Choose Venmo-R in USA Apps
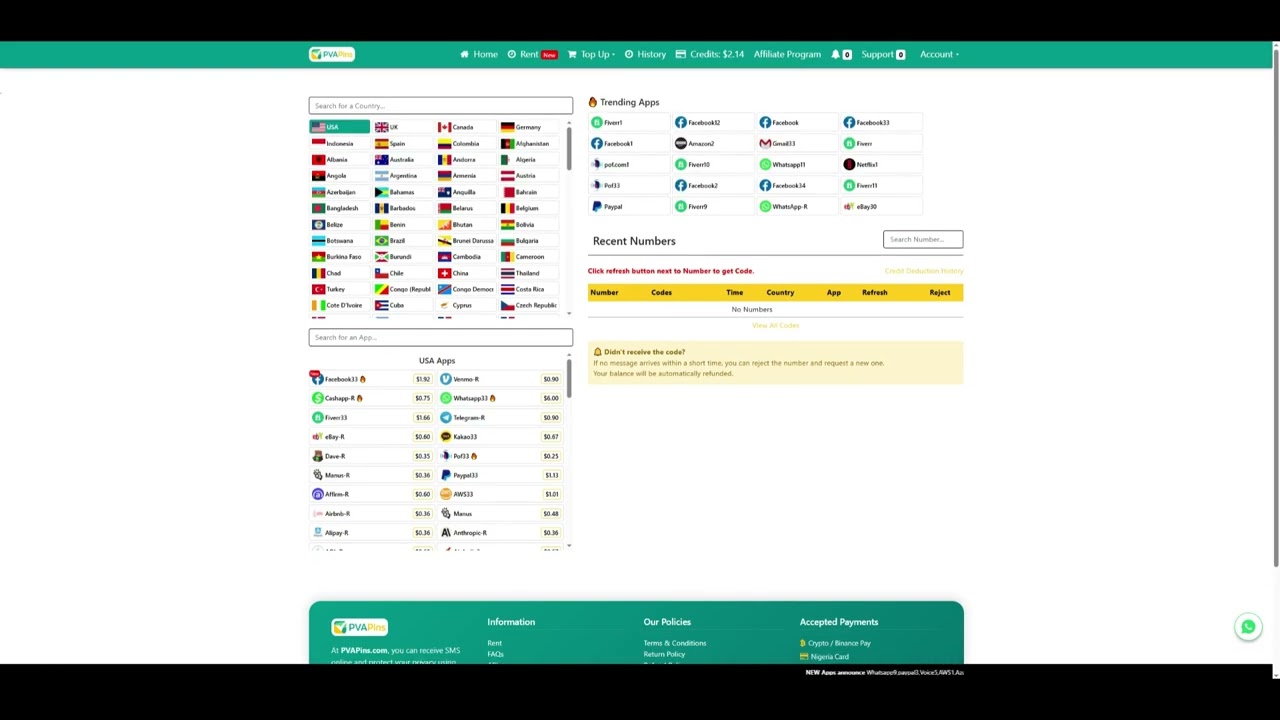The width and height of the screenshot is (1280, 720). (500, 379)
